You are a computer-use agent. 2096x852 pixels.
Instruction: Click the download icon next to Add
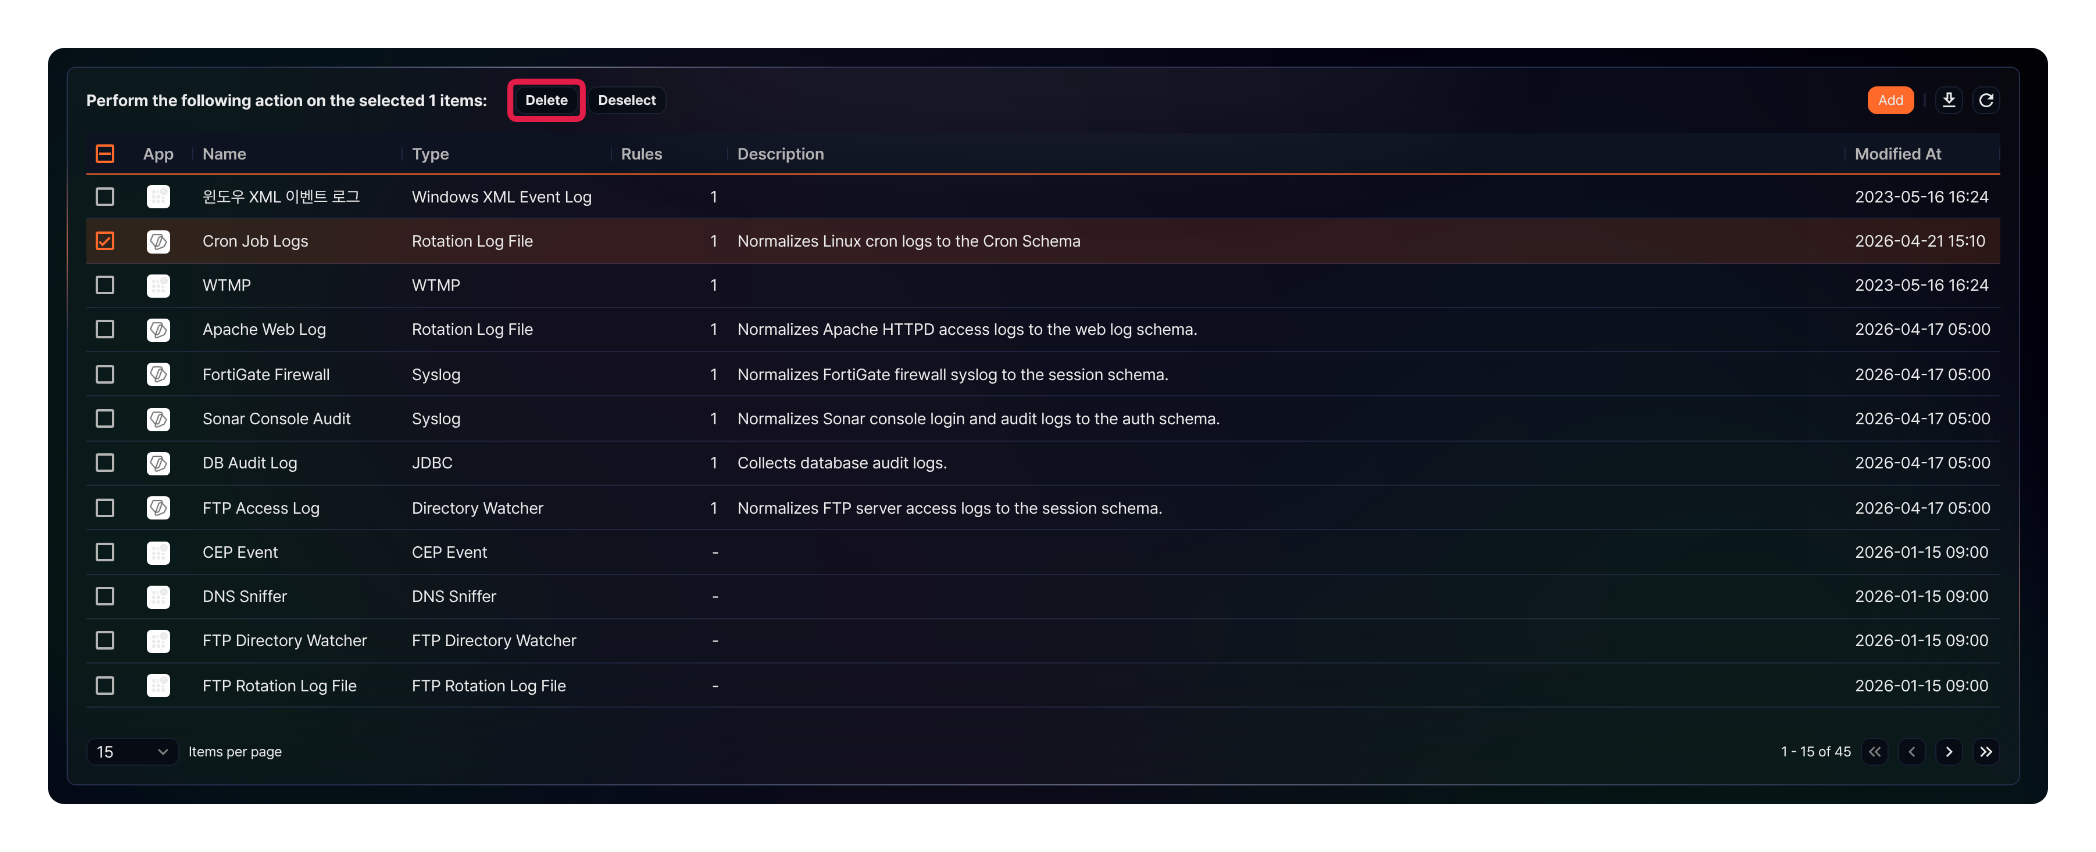click(x=1948, y=100)
